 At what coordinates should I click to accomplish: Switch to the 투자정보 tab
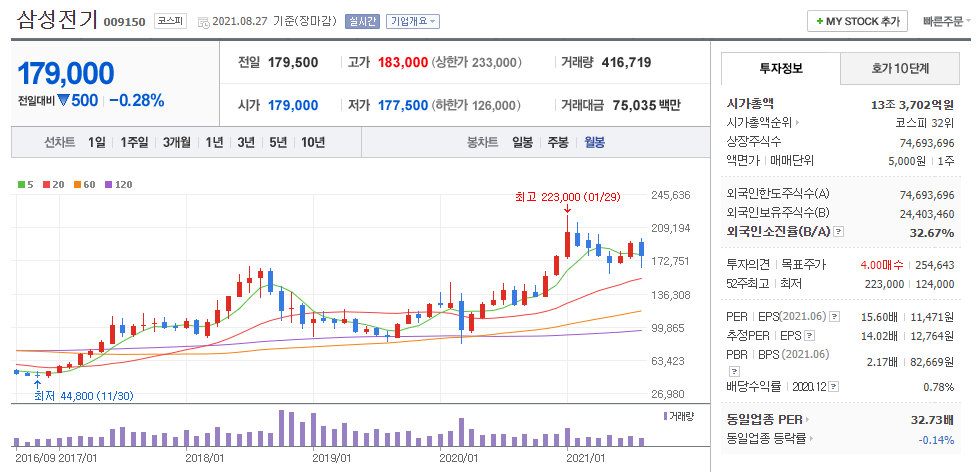(781, 69)
